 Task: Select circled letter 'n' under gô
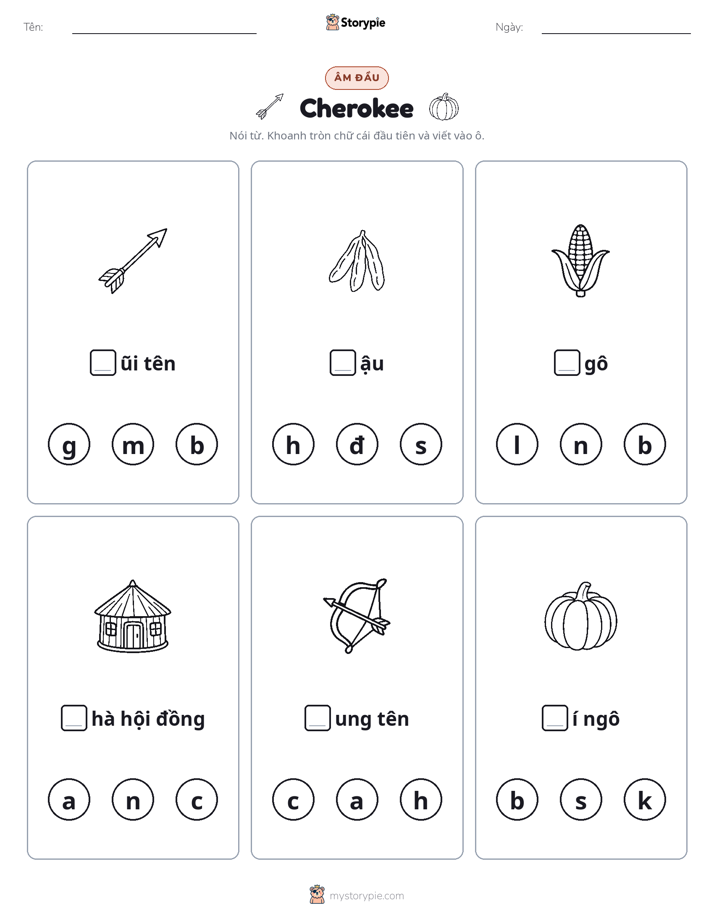pos(581,445)
